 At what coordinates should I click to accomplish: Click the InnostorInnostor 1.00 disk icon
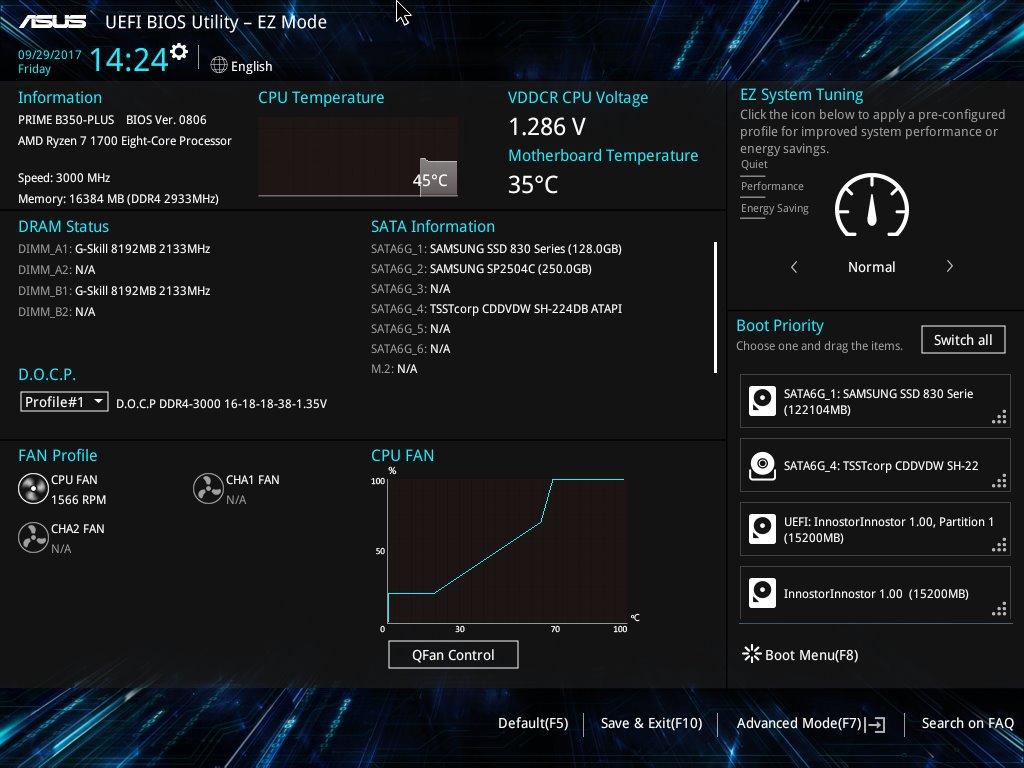tap(762, 593)
